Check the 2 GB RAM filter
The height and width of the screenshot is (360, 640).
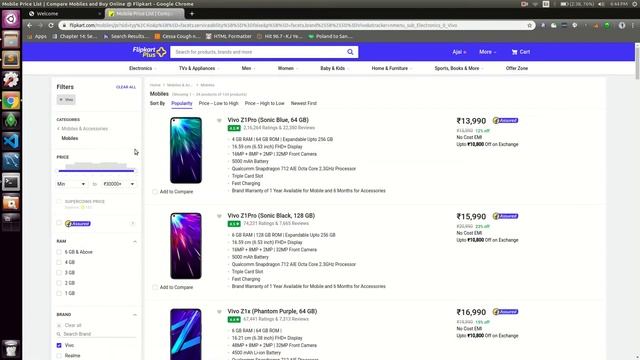[59, 283]
